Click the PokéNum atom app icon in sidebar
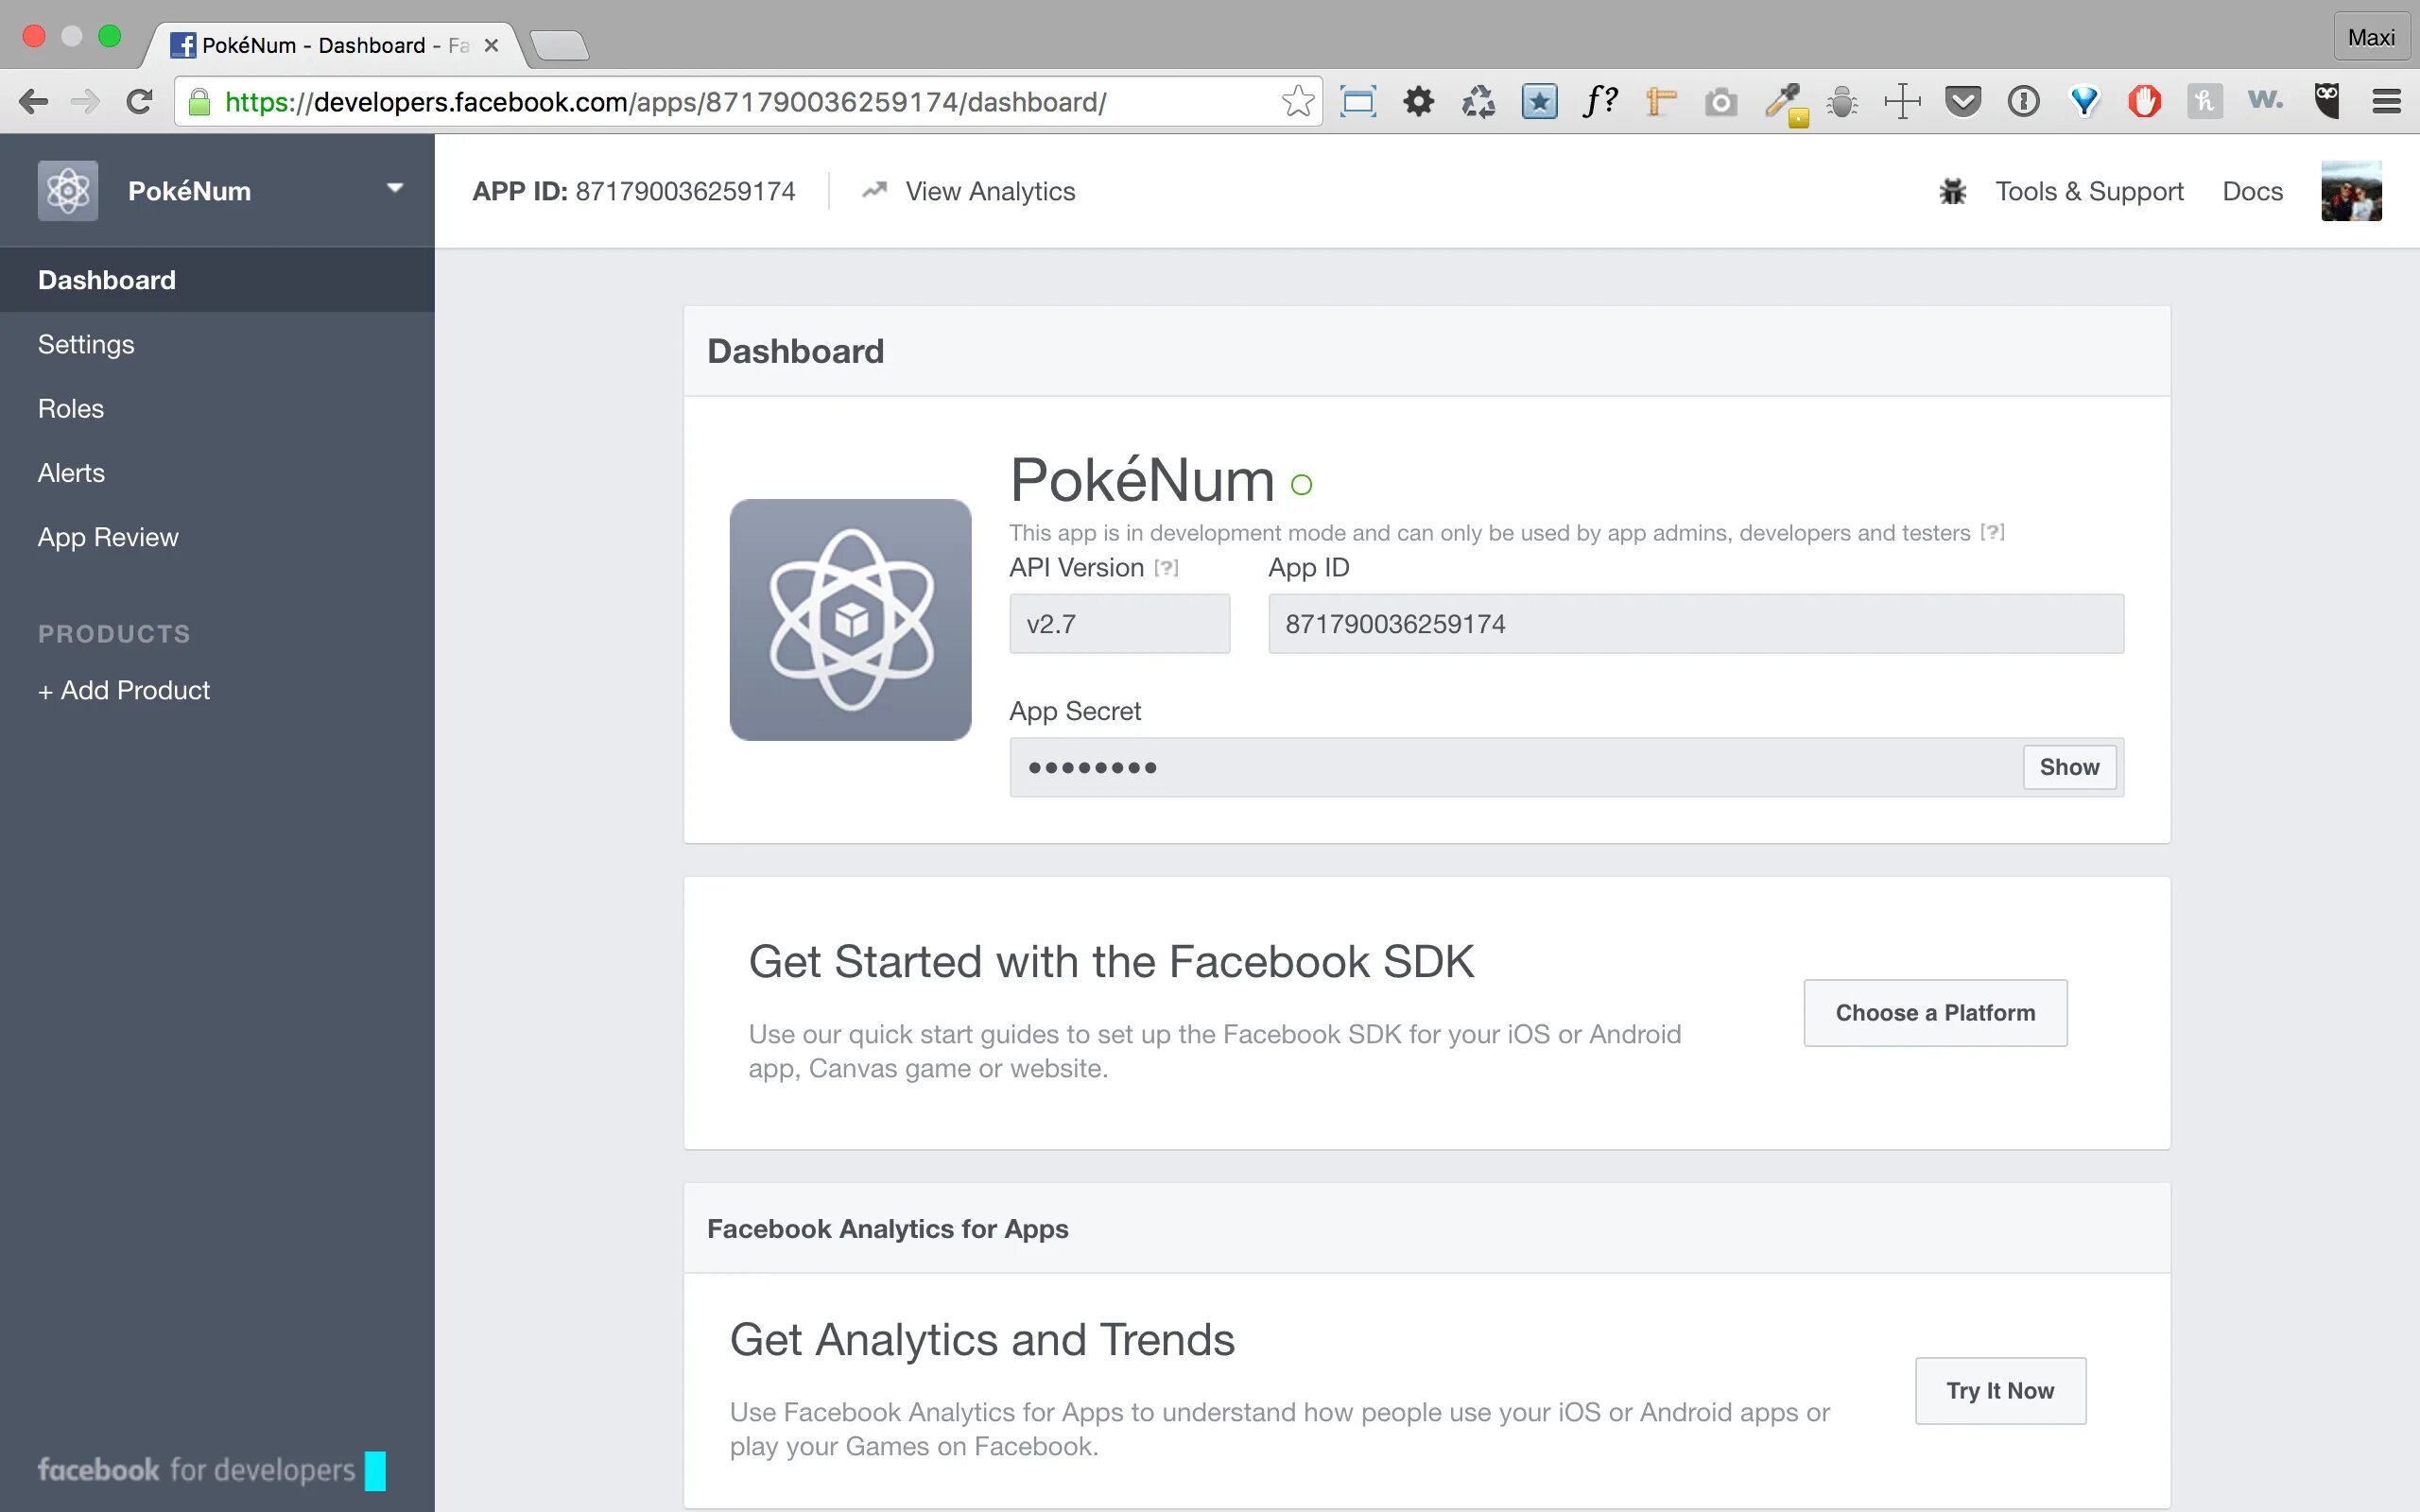 [x=68, y=191]
